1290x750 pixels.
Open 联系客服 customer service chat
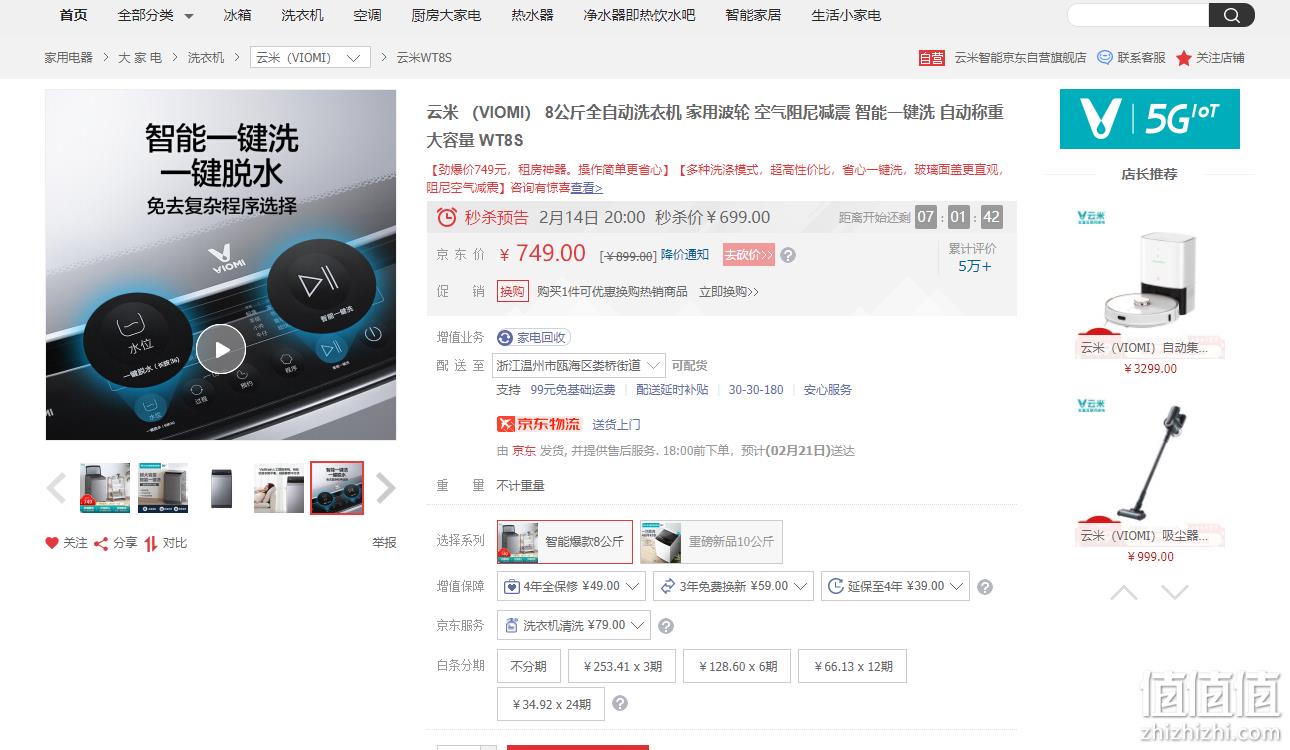(x=1131, y=58)
